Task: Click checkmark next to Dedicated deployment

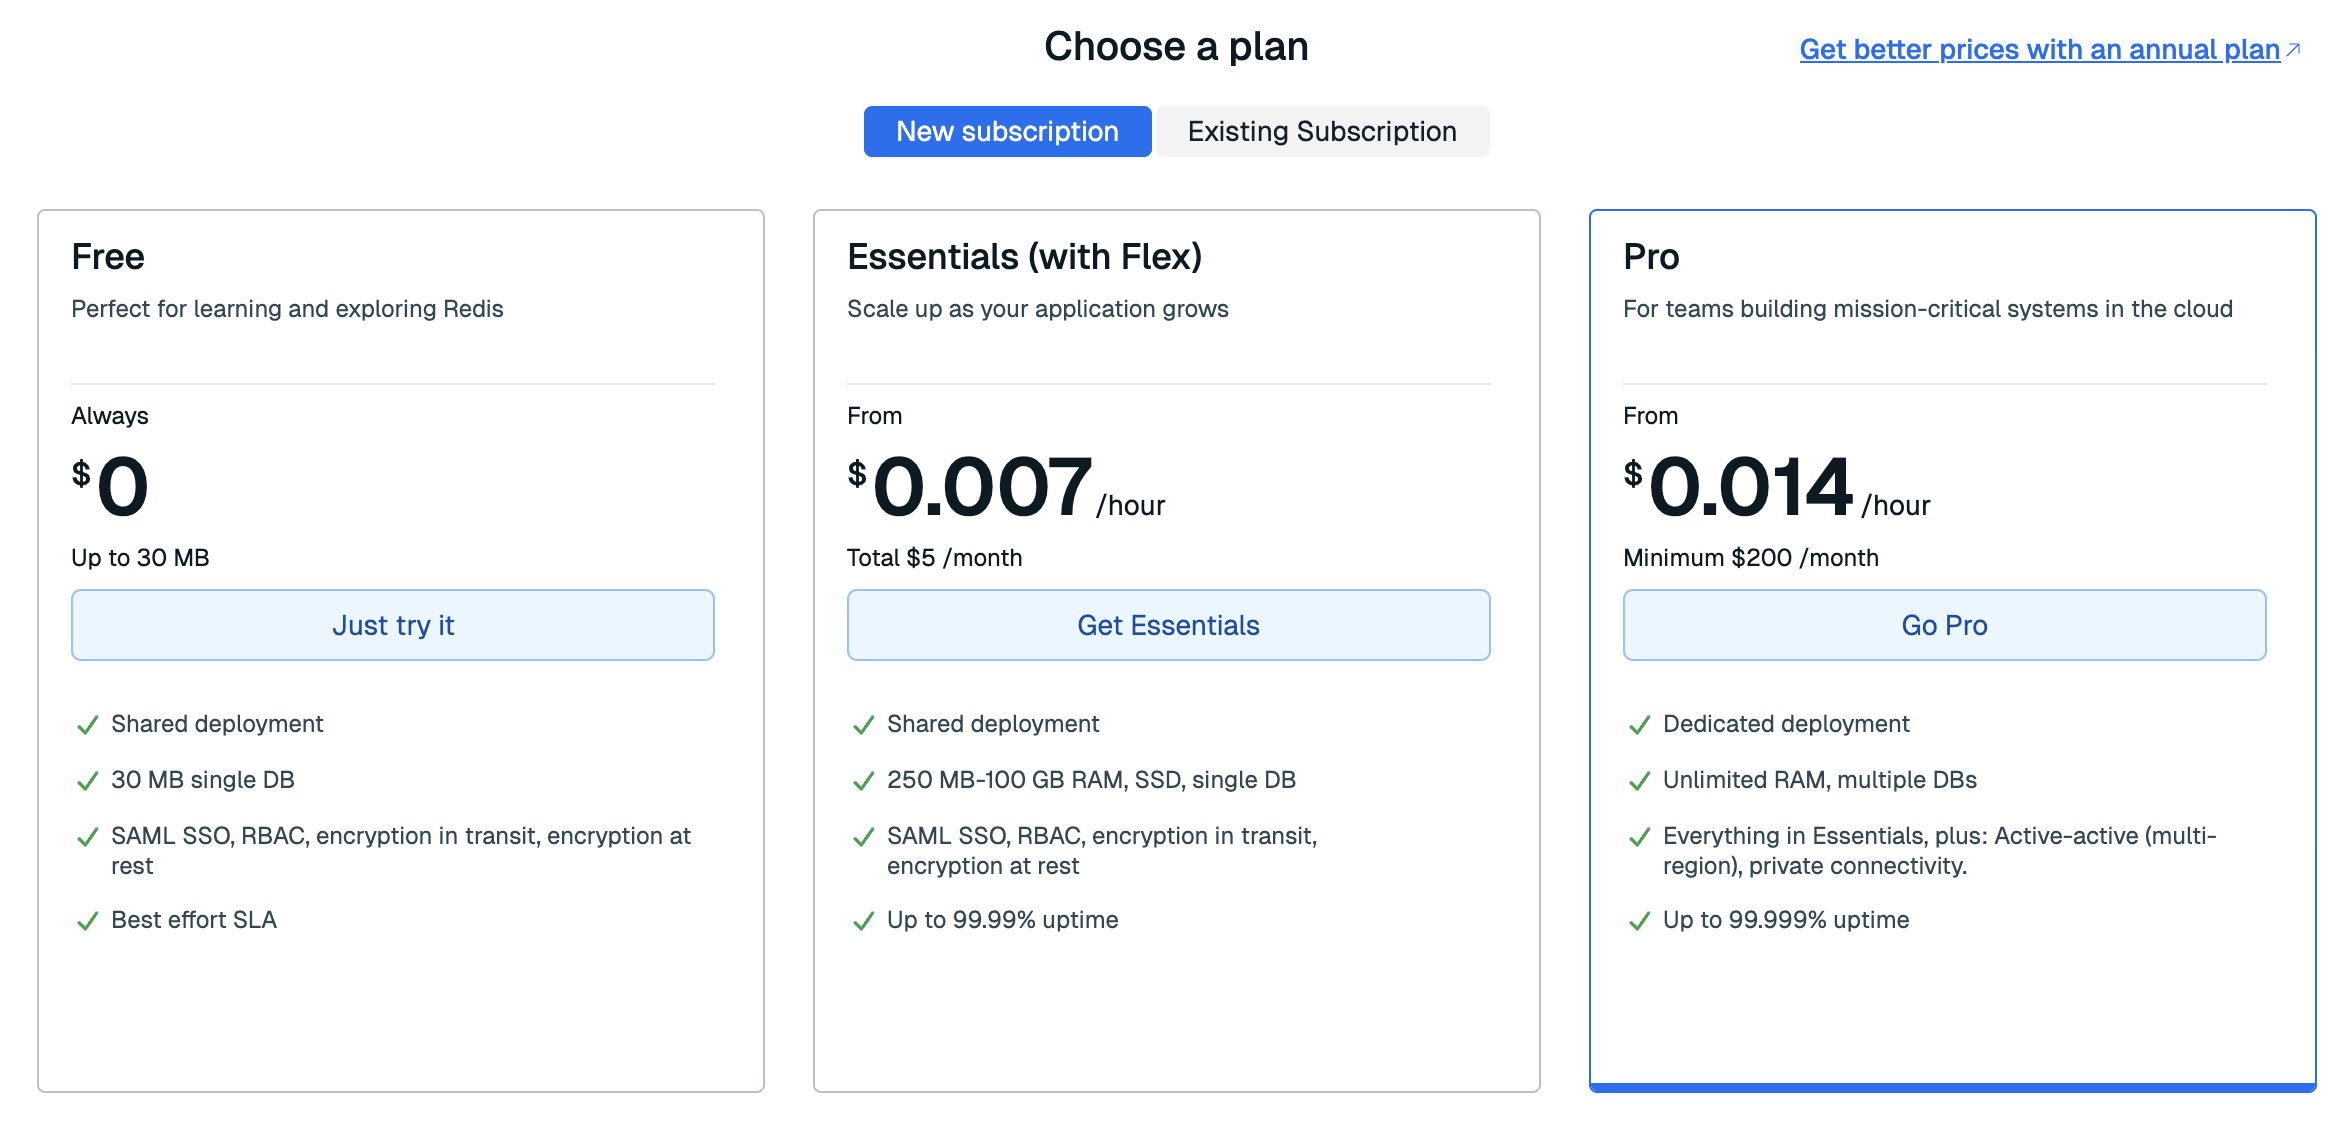Action: click(x=1640, y=725)
